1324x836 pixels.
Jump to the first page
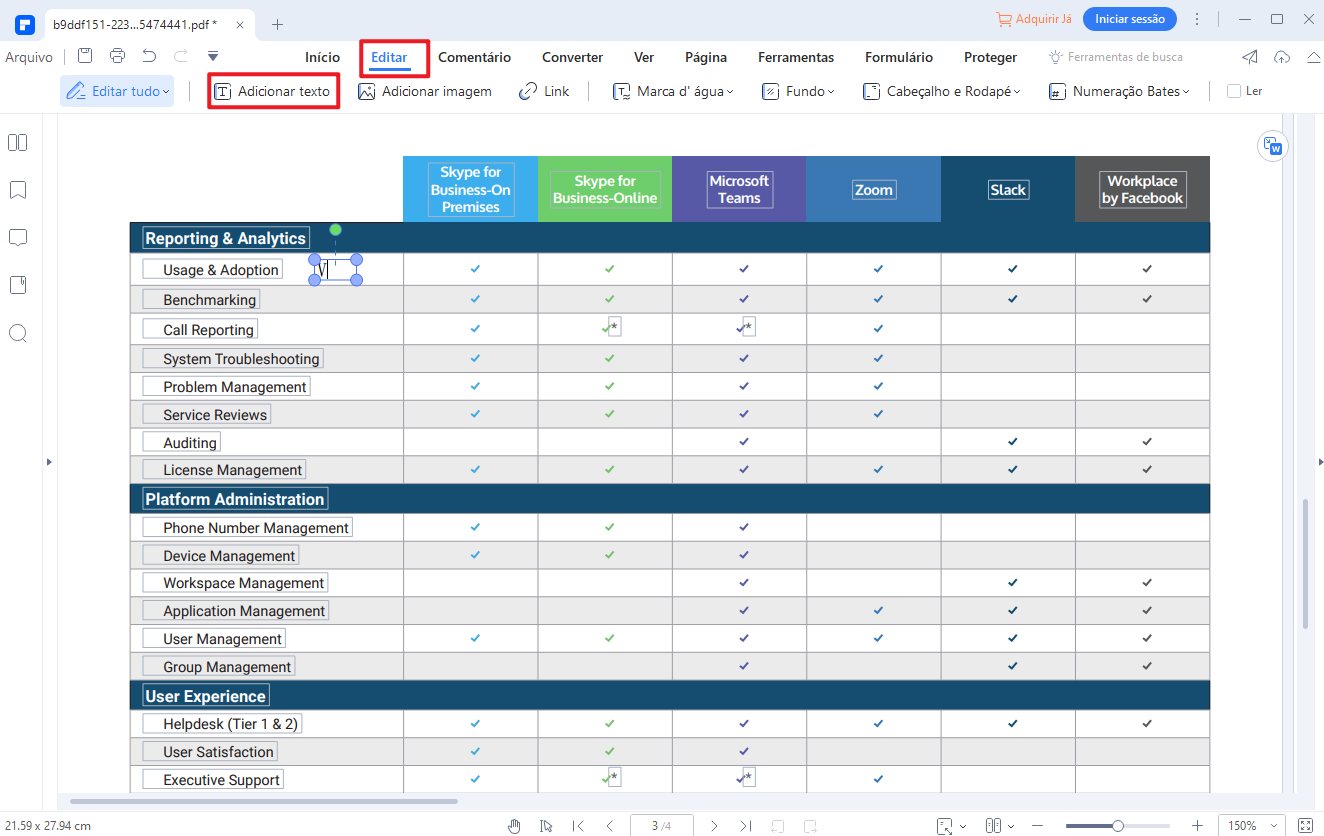point(578,826)
